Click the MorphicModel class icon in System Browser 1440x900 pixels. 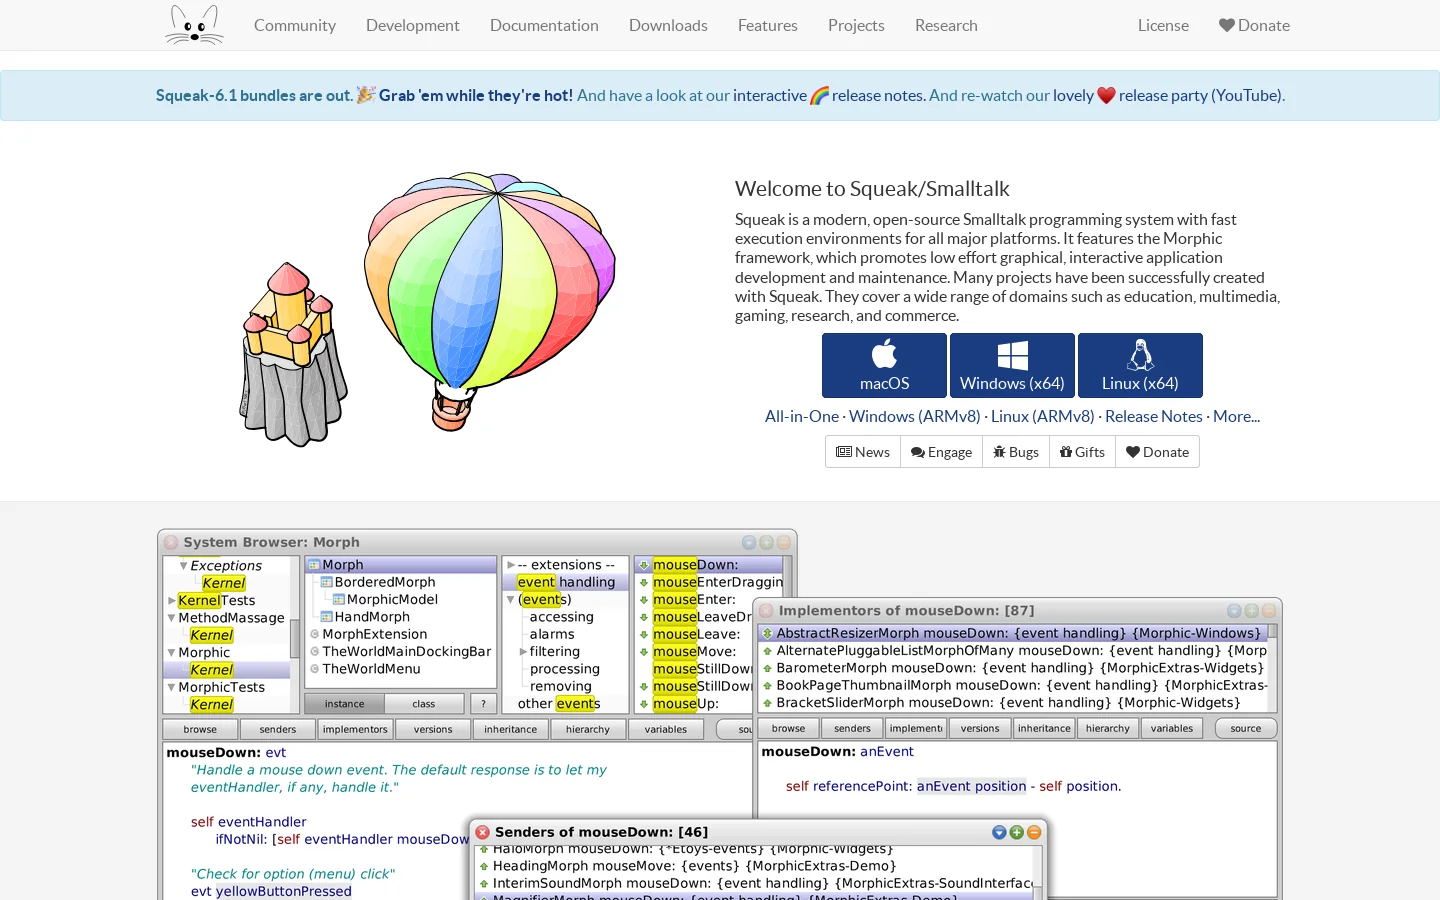point(338,599)
